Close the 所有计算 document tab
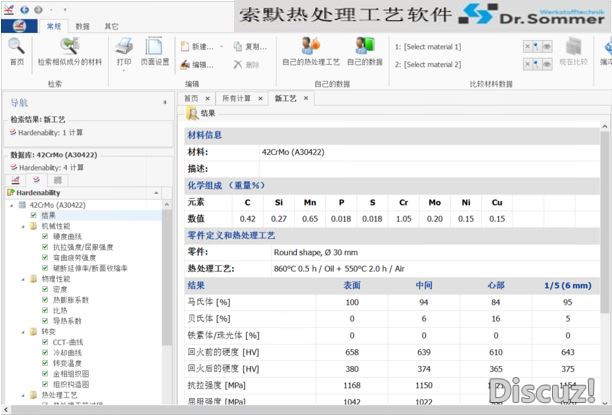Image resolution: width=612 pixels, height=415 pixels. click(260, 98)
